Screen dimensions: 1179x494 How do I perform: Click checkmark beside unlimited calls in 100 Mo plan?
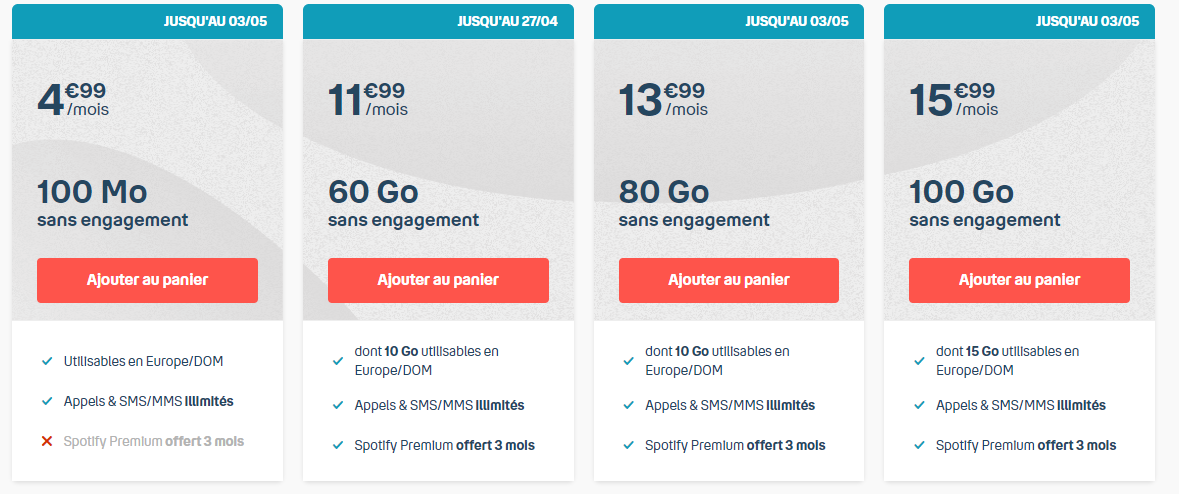pos(46,401)
